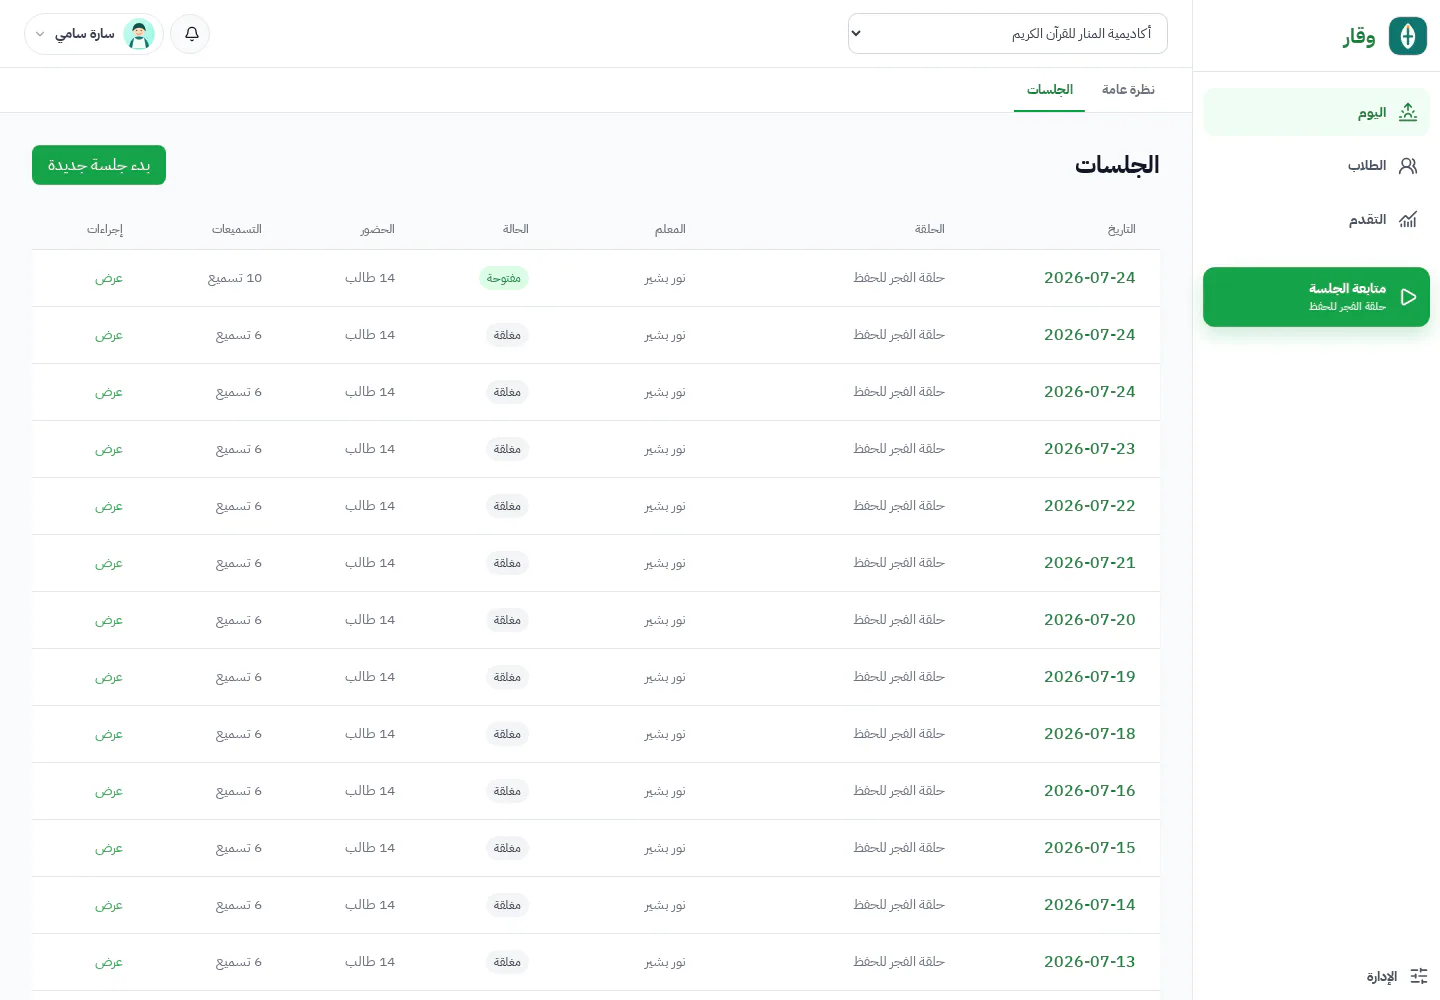Click the date 2026-07-13
The height and width of the screenshot is (1000, 1440).
[x=1090, y=962]
